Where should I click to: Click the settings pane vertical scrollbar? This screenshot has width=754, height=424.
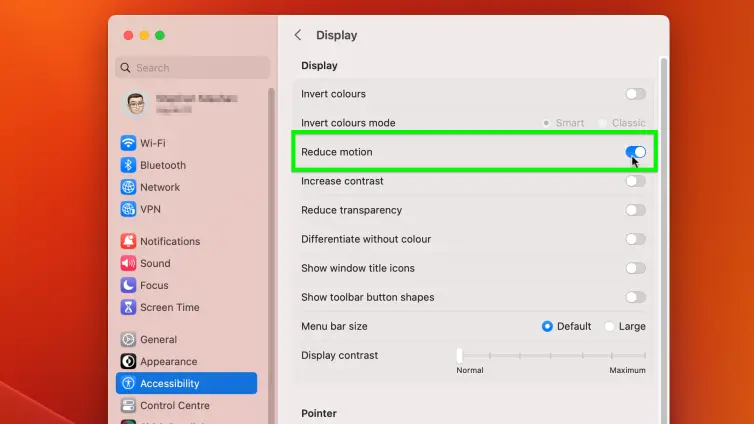tap(664, 240)
